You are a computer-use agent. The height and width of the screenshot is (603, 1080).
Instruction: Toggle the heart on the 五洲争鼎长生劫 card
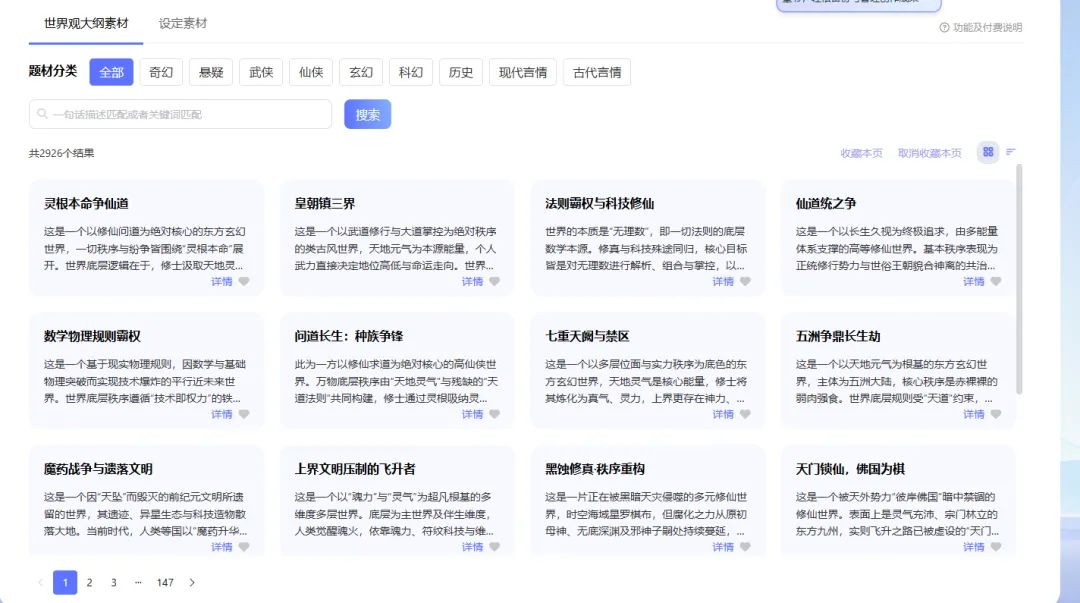(996, 414)
